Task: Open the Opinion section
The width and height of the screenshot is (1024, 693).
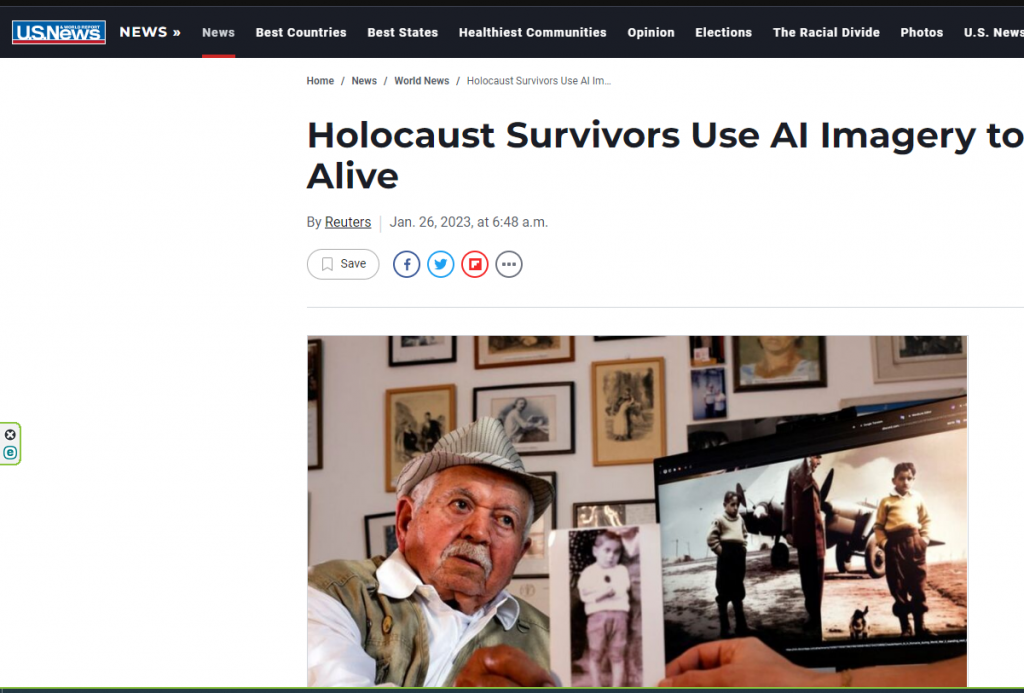Action: click(x=650, y=33)
